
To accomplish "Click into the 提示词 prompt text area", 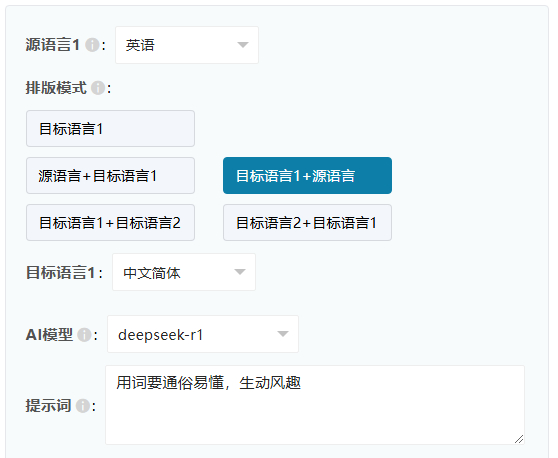I will [x=315, y=405].
